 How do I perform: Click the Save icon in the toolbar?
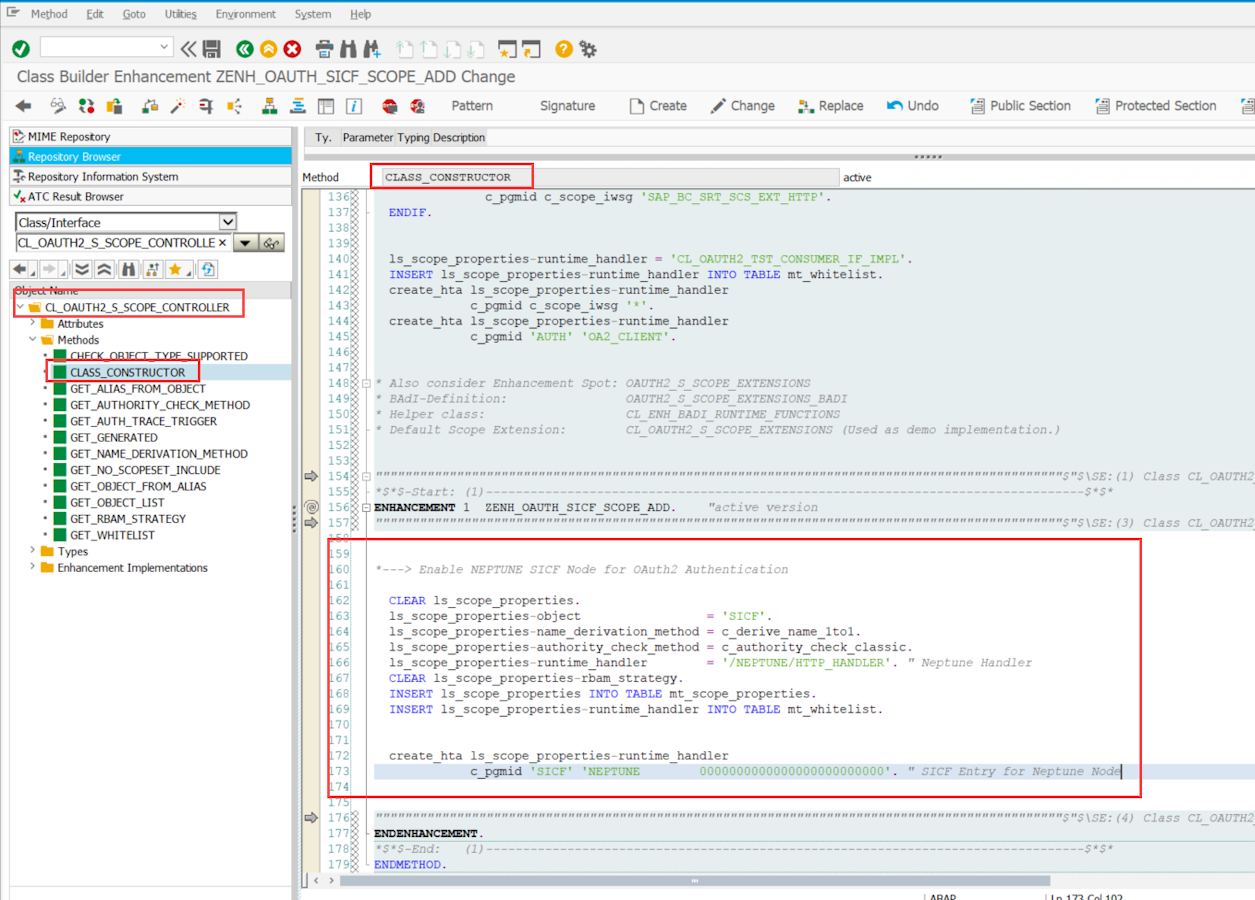click(x=213, y=47)
